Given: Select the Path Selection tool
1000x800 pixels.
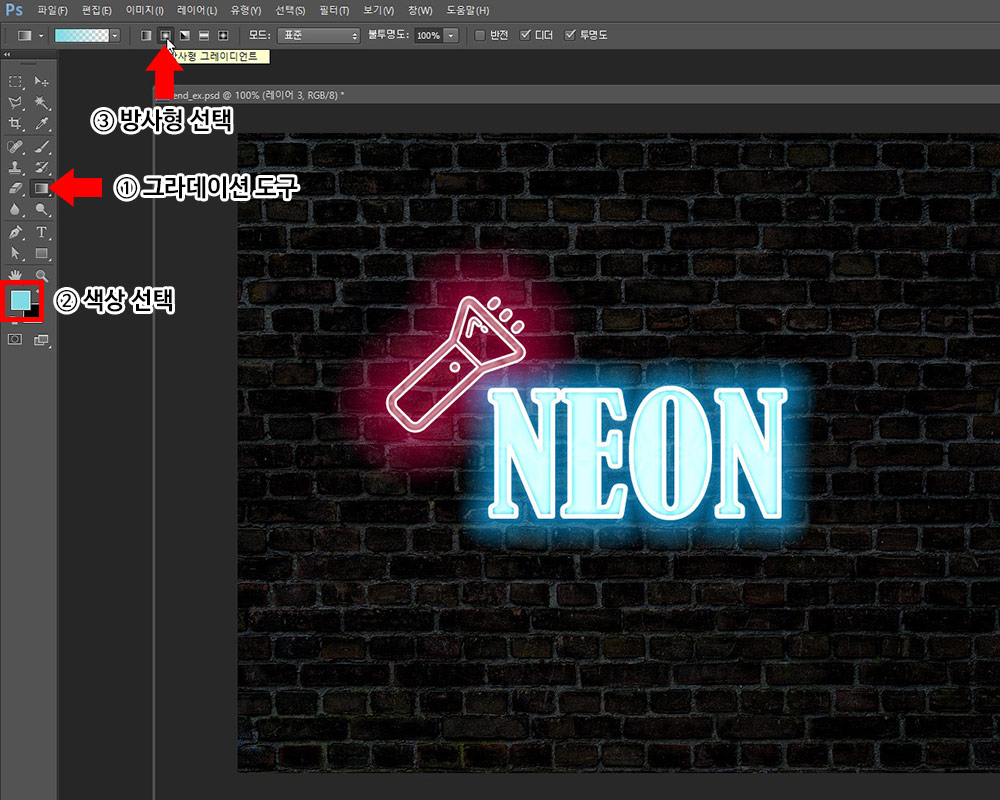Looking at the screenshot, I should click(15, 253).
